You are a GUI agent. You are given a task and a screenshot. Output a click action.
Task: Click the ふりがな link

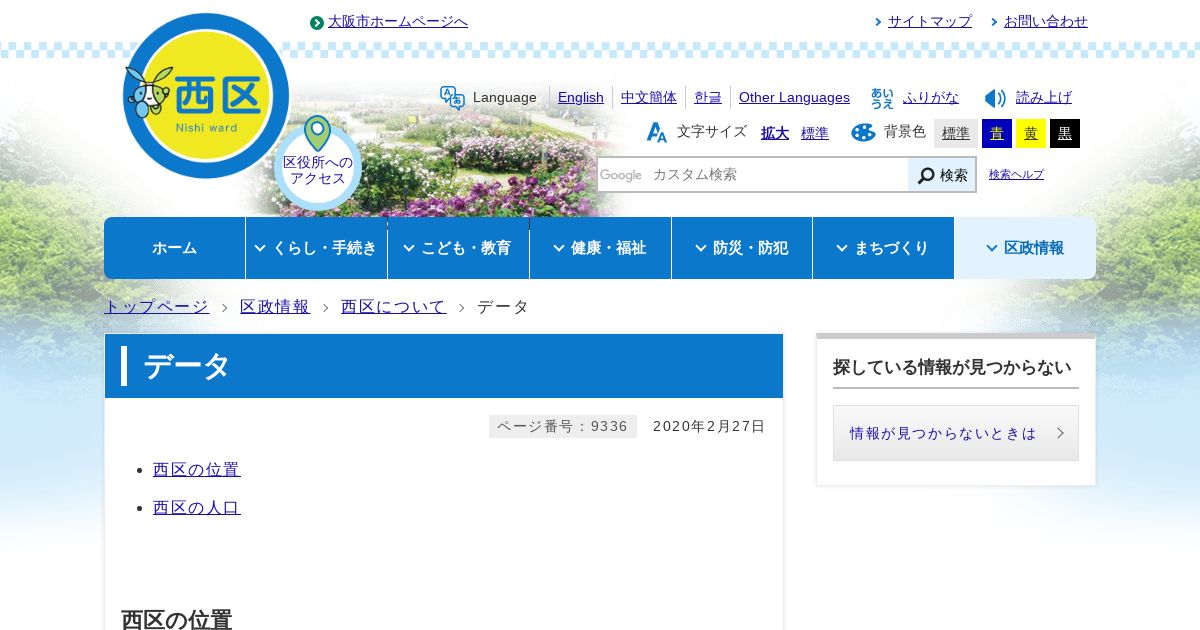click(931, 97)
